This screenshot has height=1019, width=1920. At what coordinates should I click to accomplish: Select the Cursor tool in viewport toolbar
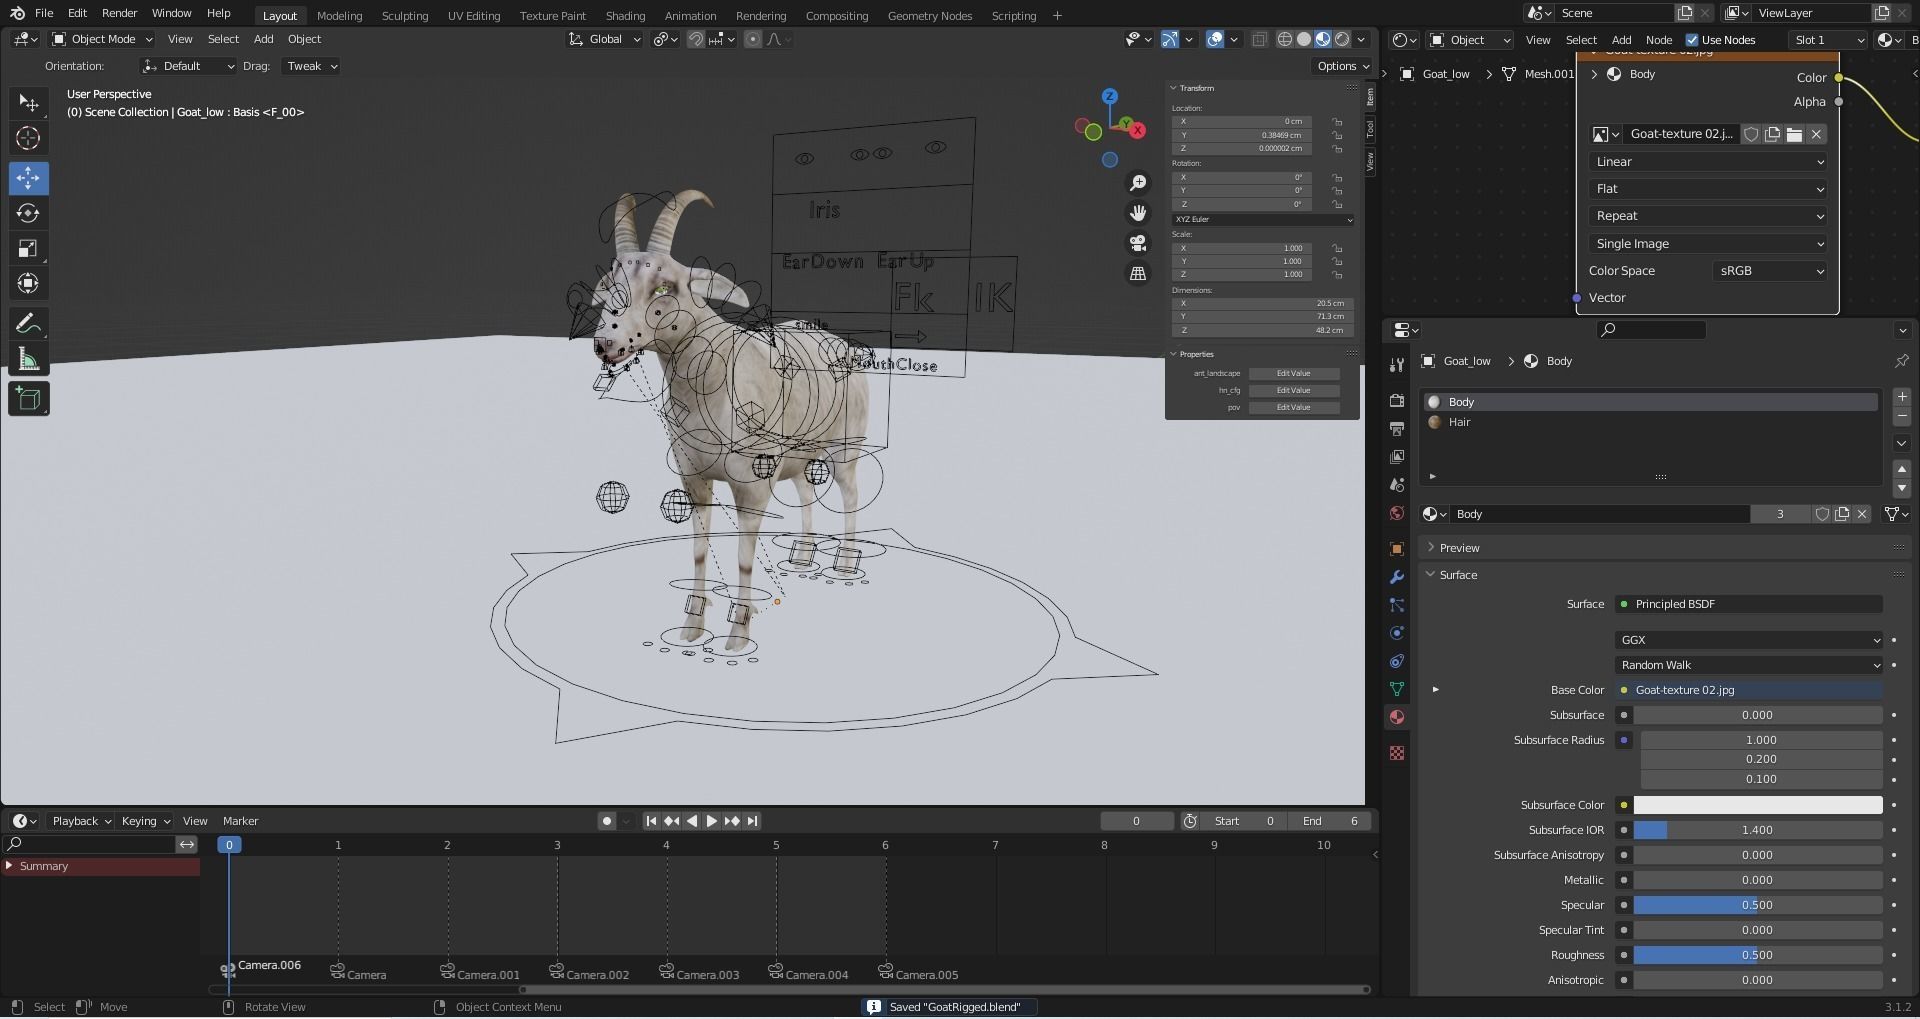coord(28,138)
